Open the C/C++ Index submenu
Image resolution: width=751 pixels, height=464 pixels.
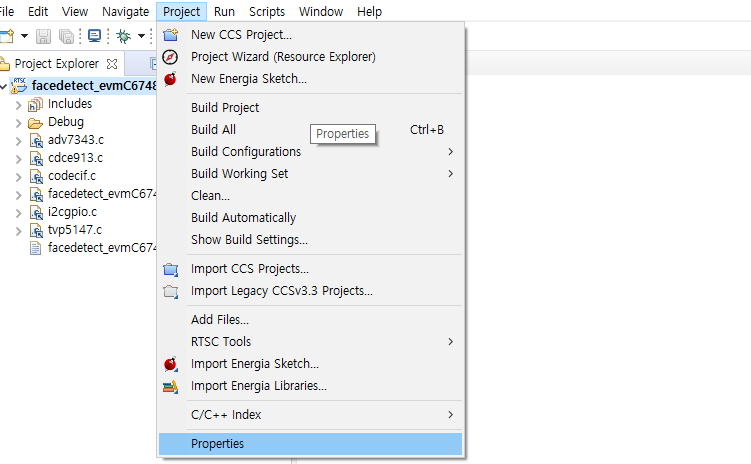[310, 415]
